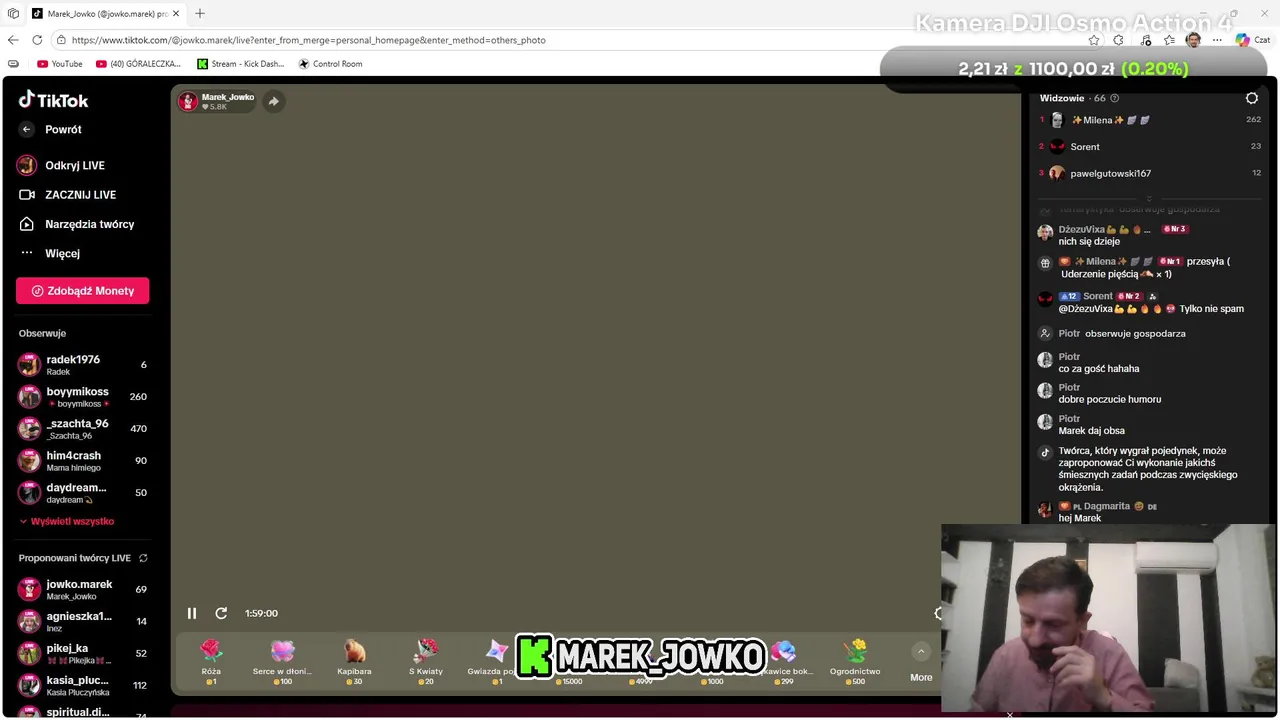This screenshot has height=720, width=1280.
Task: Open the YouTube bookmark
Action: pos(59,64)
